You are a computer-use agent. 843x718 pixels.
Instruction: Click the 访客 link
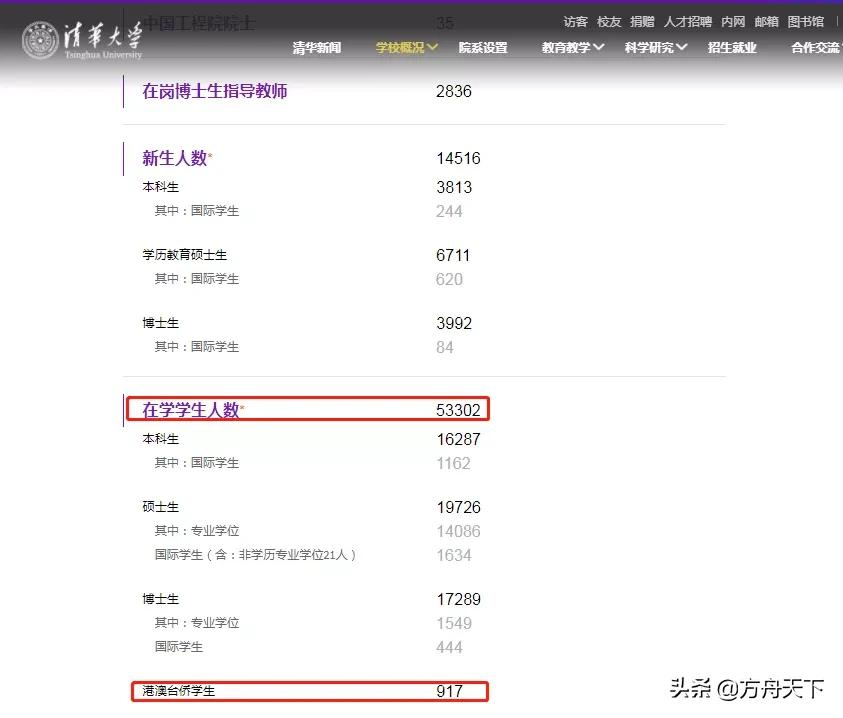(575, 20)
